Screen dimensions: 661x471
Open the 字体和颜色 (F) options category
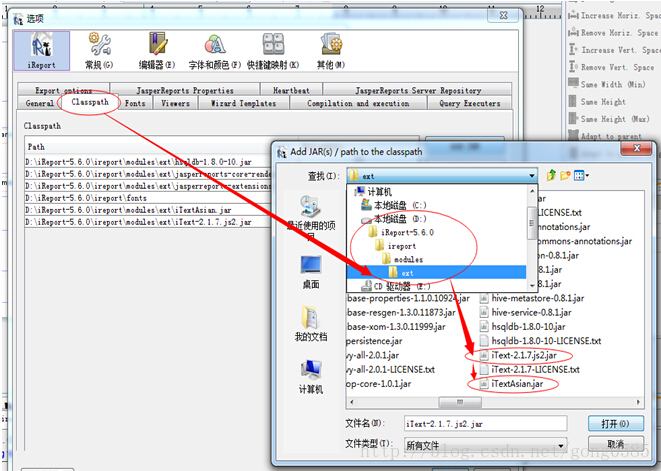[x=215, y=51]
